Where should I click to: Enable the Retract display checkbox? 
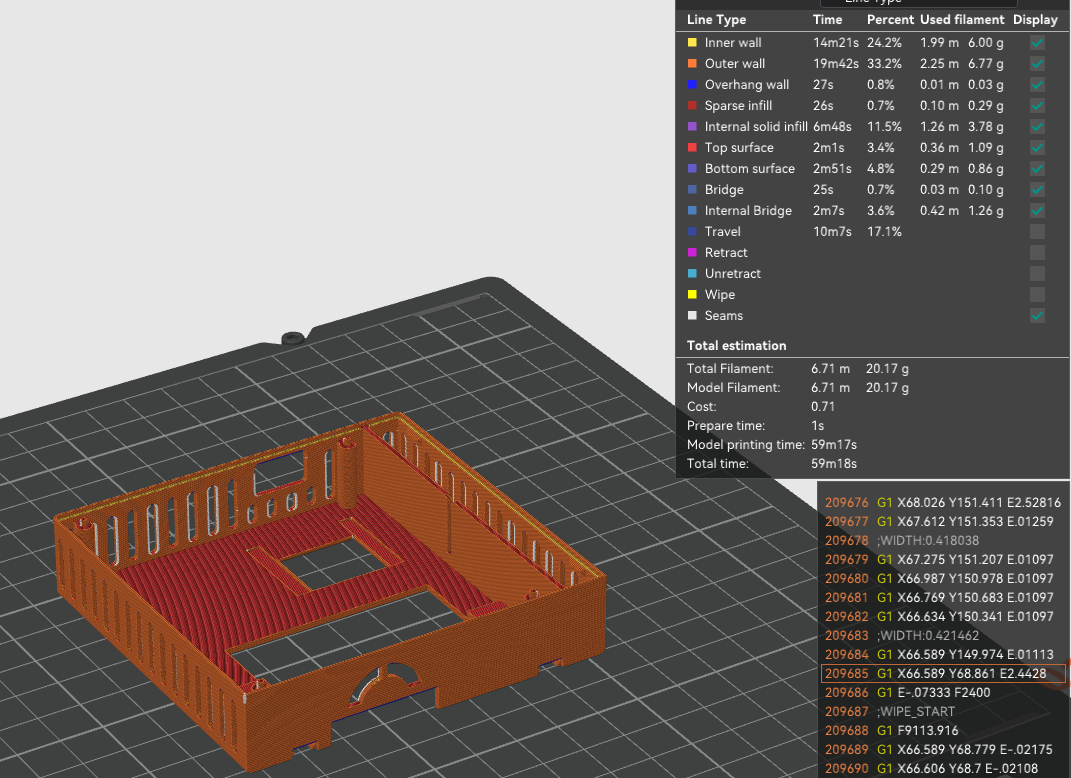coord(1037,253)
